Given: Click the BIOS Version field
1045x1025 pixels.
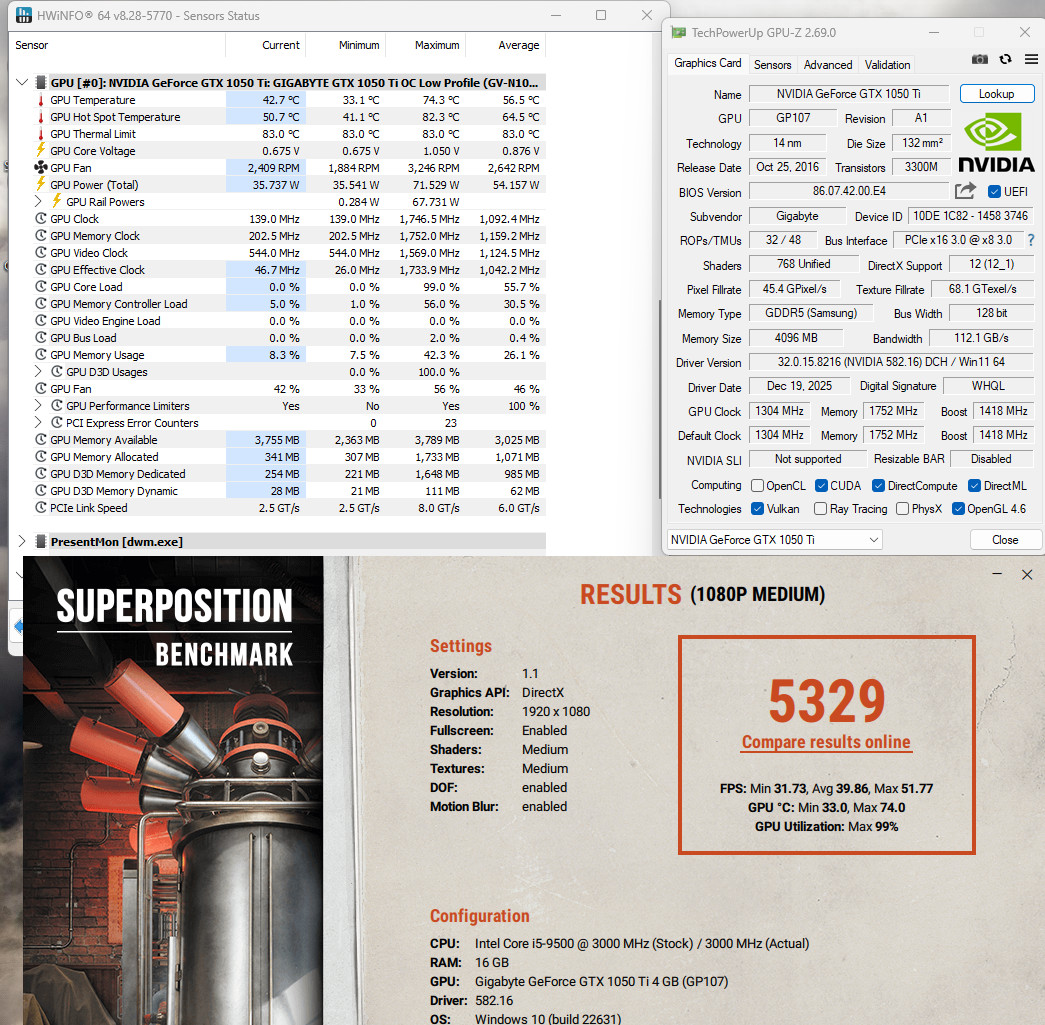Looking at the screenshot, I should click(848, 191).
